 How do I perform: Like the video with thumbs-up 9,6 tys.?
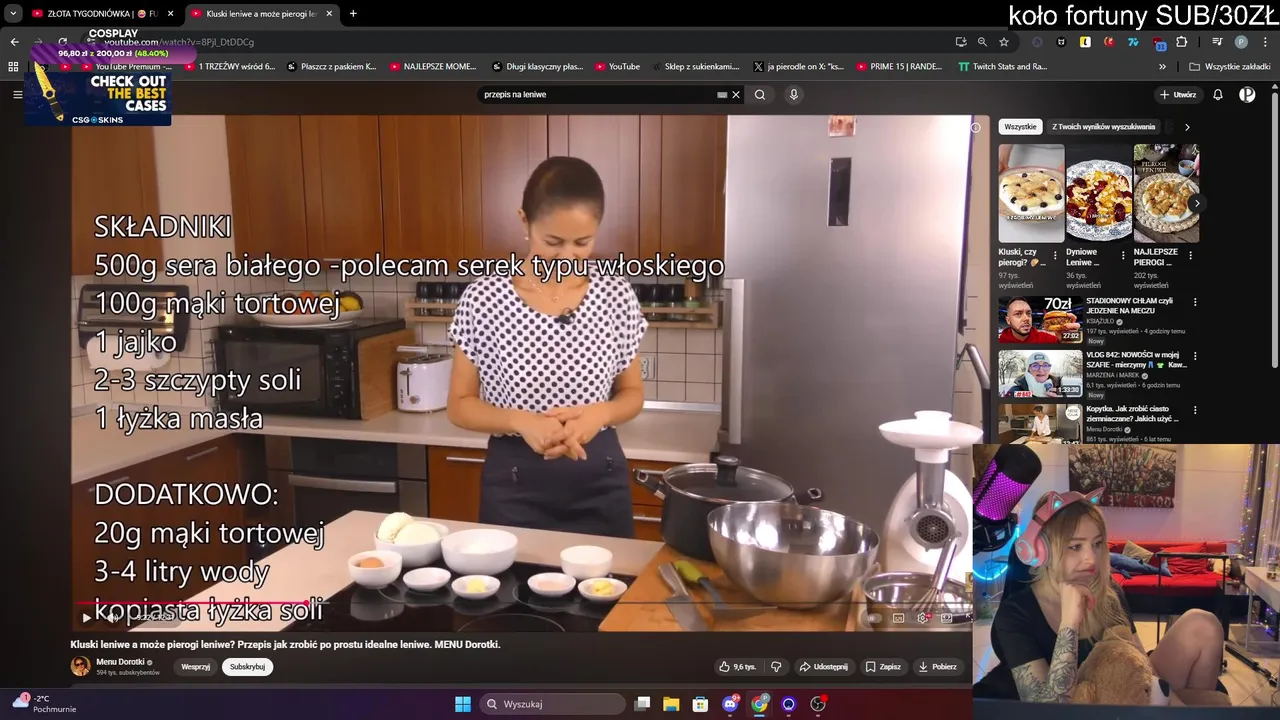[x=739, y=667]
